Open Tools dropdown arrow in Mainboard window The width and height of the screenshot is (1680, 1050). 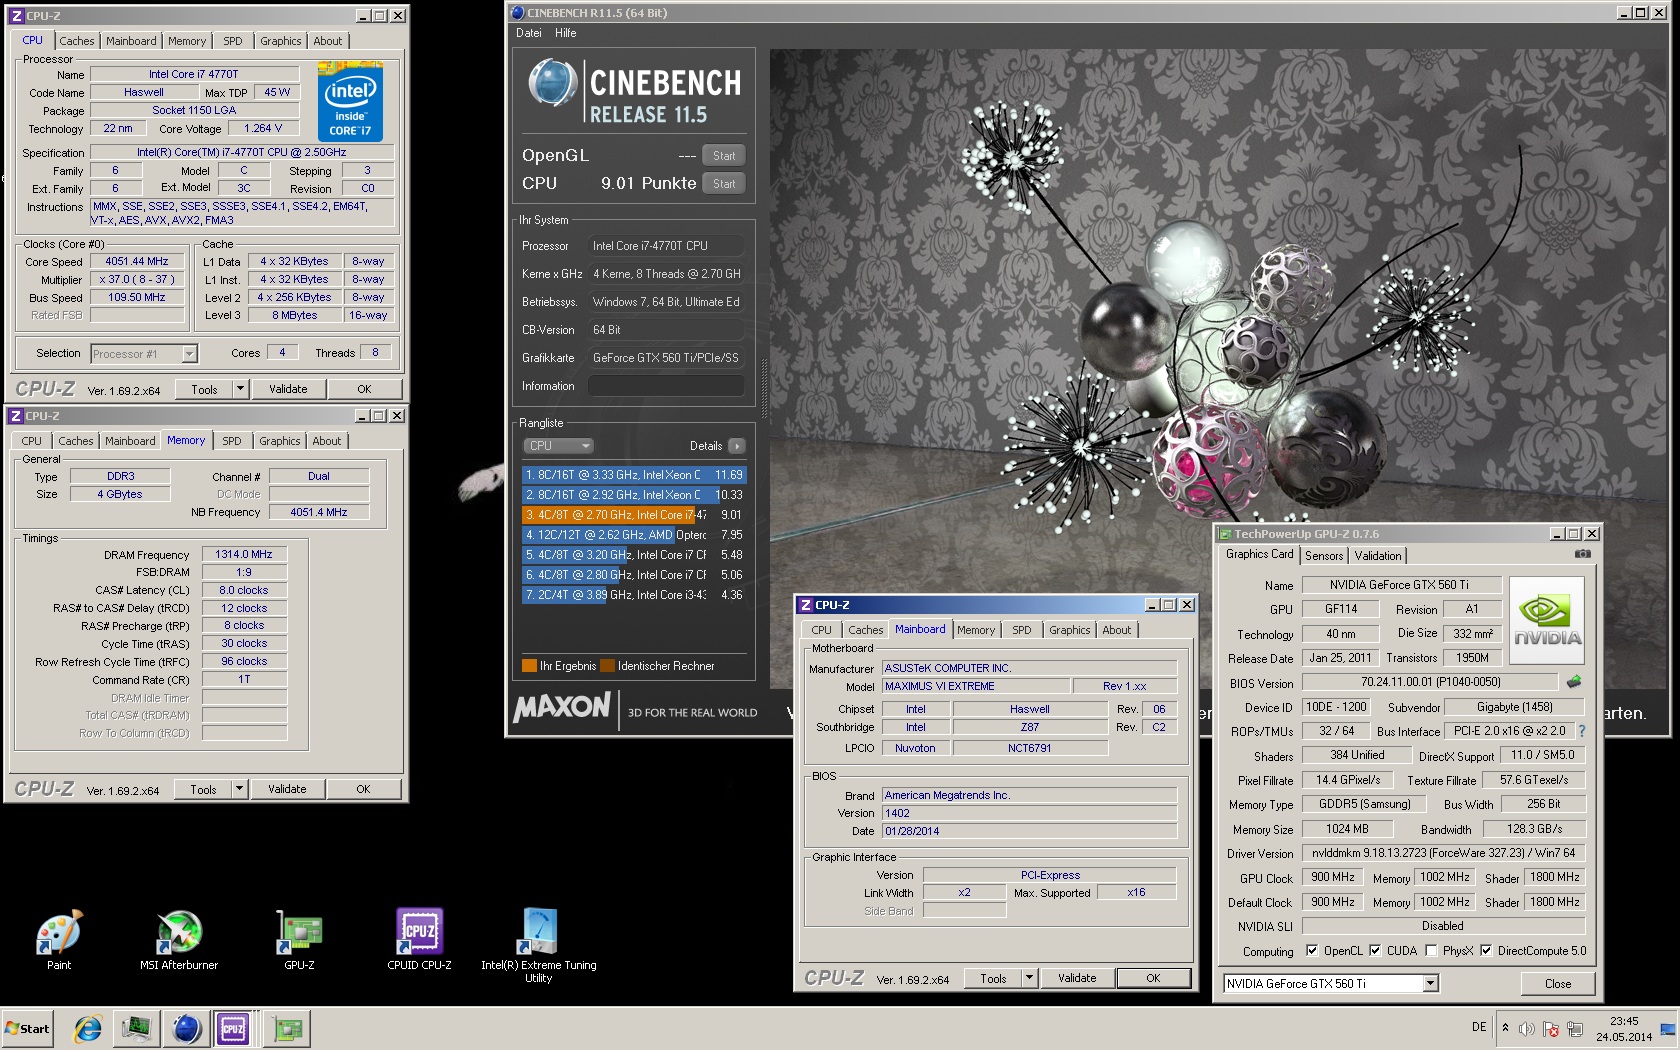click(x=1029, y=978)
